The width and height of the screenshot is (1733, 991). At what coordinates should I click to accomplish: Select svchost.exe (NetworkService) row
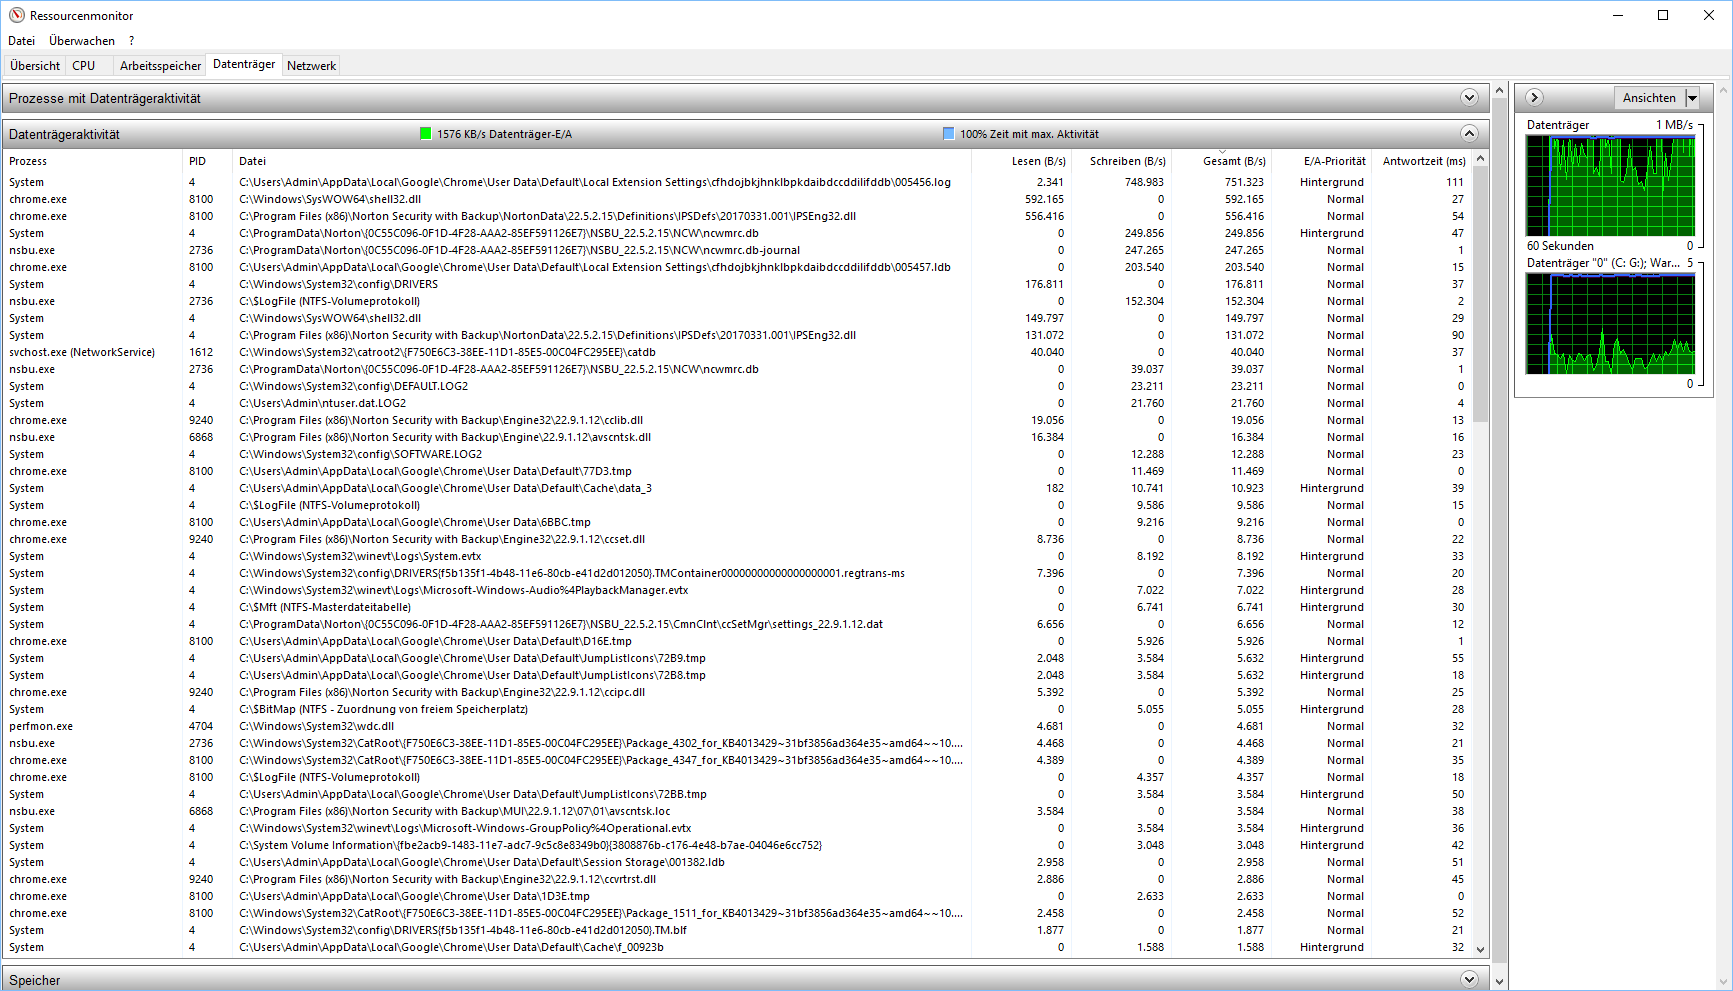click(x=738, y=352)
